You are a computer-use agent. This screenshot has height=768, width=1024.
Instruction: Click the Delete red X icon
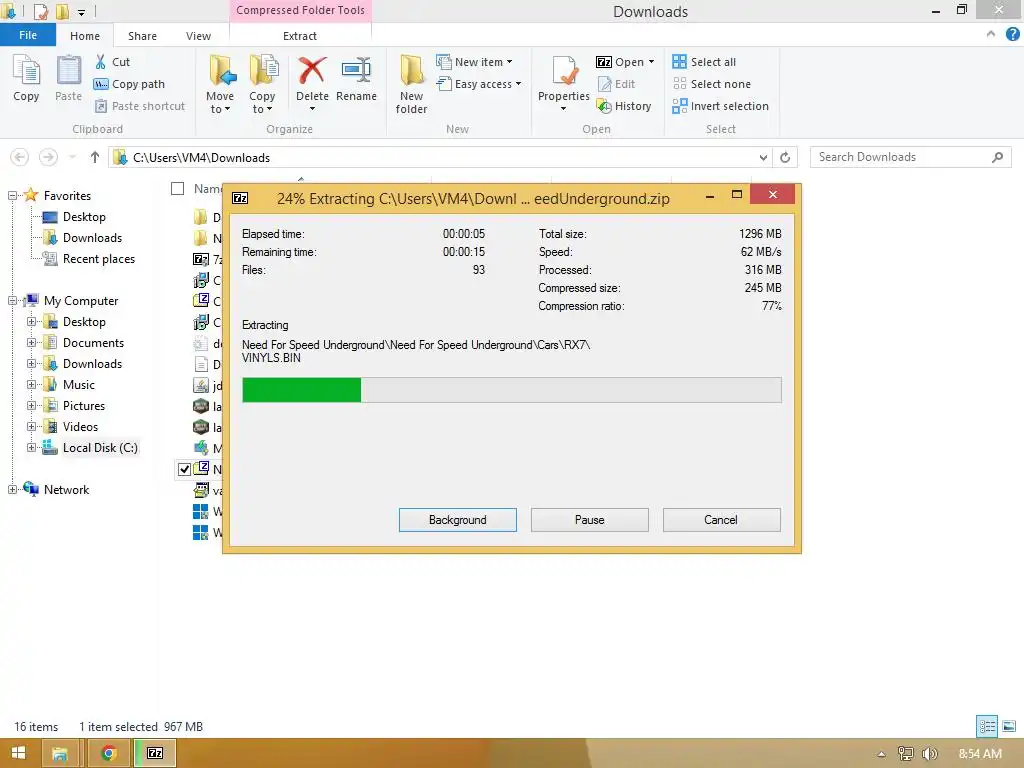pyautogui.click(x=312, y=71)
